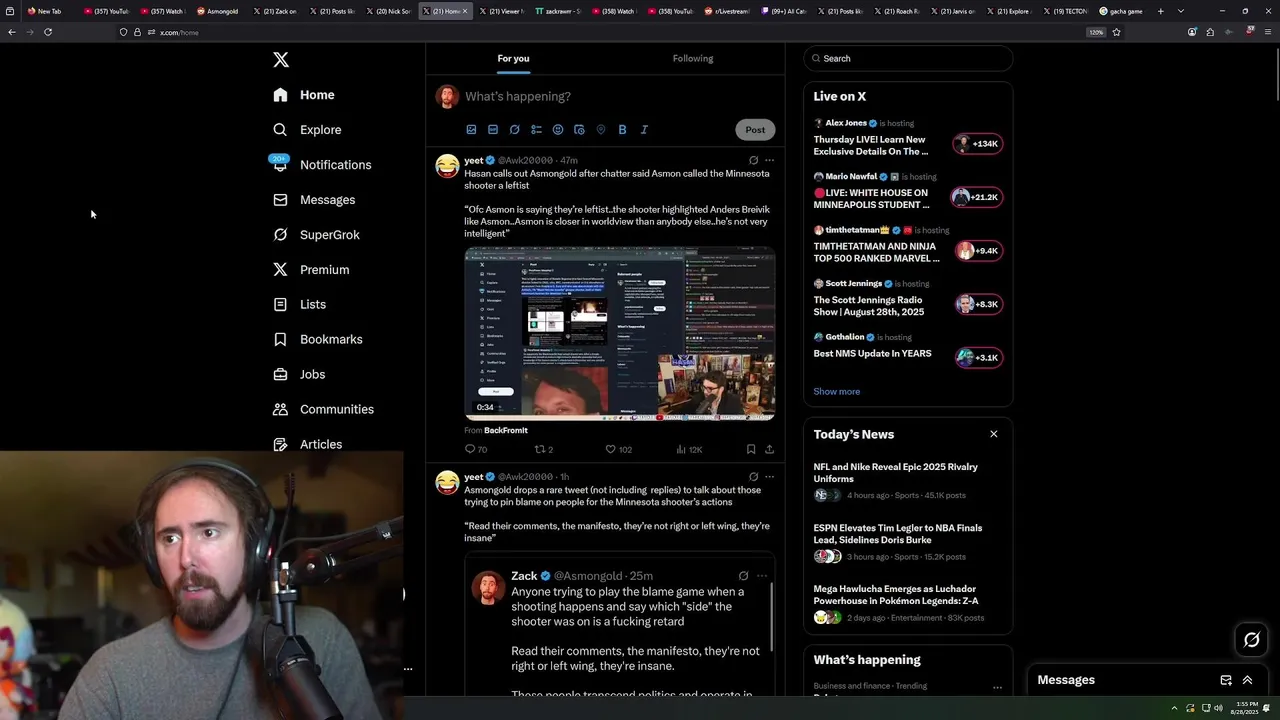Image resolution: width=1280 pixels, height=720 pixels.
Task: Switch to the Following tab
Action: pyautogui.click(x=693, y=58)
